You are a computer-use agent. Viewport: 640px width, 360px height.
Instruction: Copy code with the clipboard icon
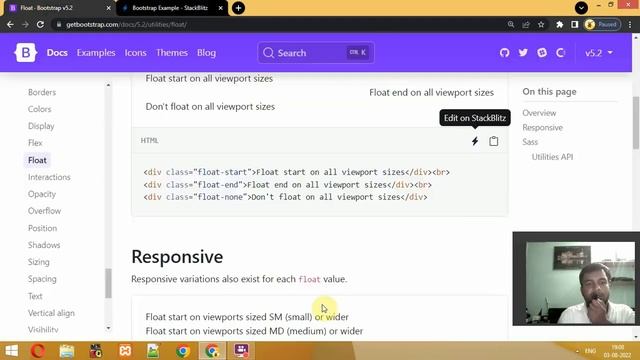493,141
